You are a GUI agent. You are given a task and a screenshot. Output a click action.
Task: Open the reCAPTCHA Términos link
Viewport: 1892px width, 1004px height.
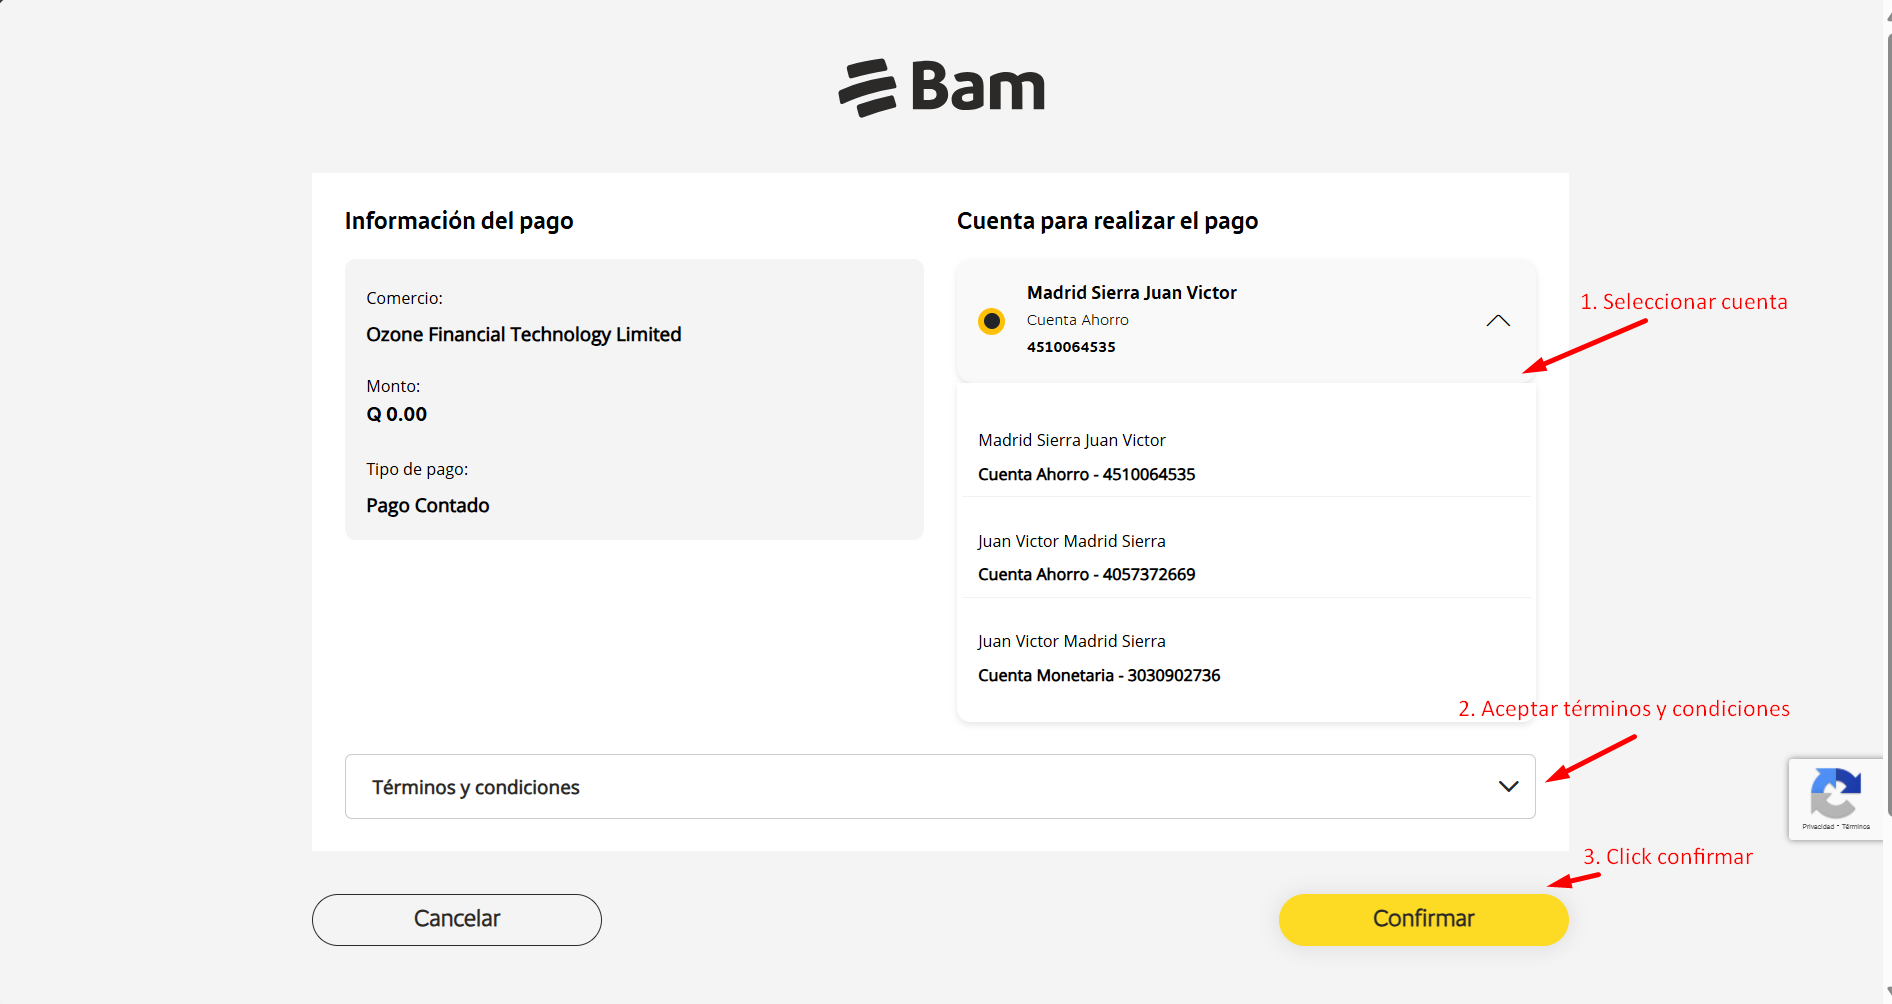click(x=1856, y=827)
